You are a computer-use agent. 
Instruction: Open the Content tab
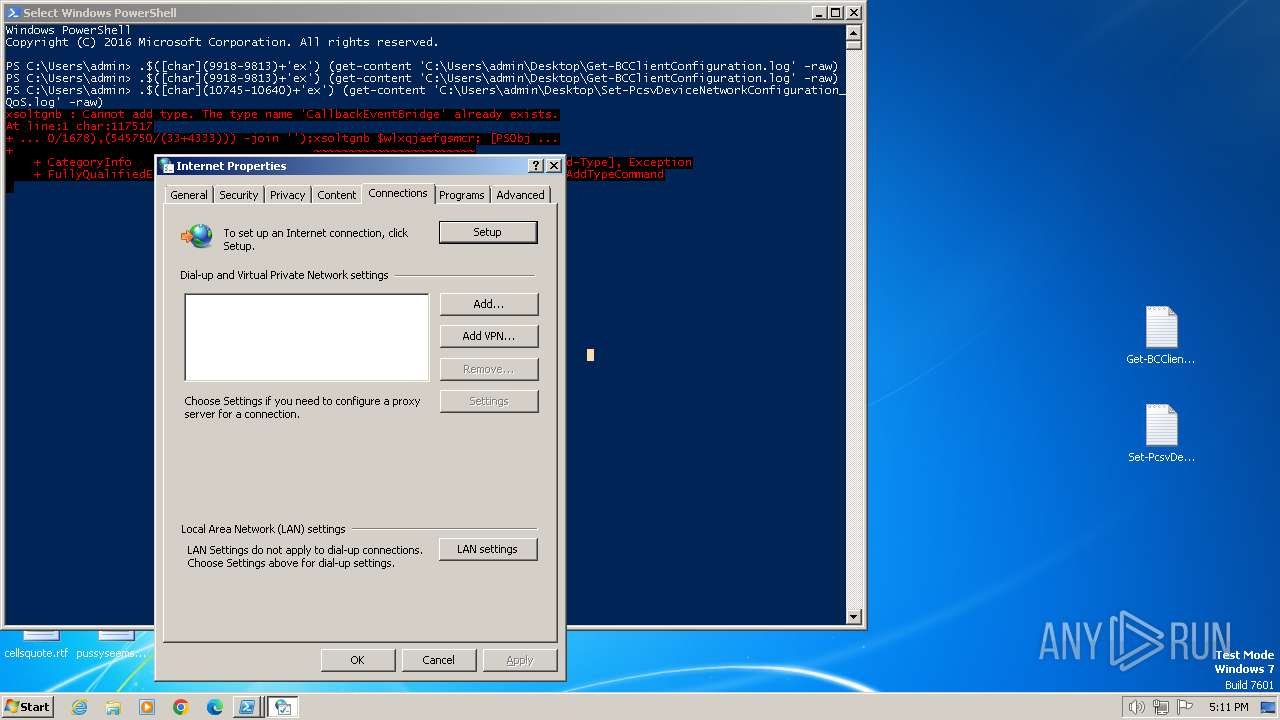337,195
